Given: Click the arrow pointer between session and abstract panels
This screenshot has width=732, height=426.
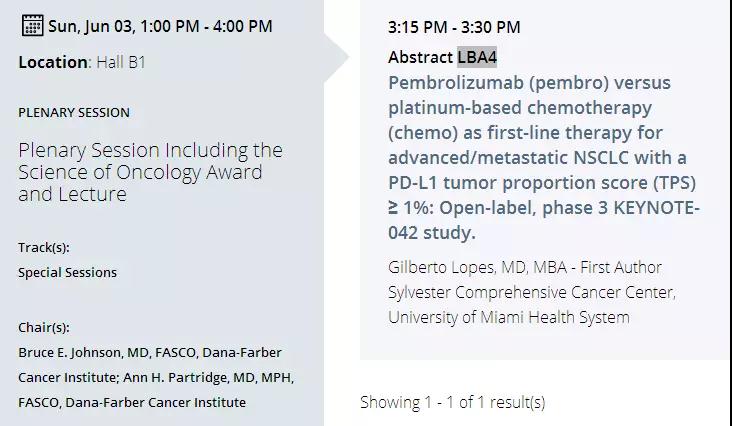Looking at the screenshot, I should [x=338, y=57].
